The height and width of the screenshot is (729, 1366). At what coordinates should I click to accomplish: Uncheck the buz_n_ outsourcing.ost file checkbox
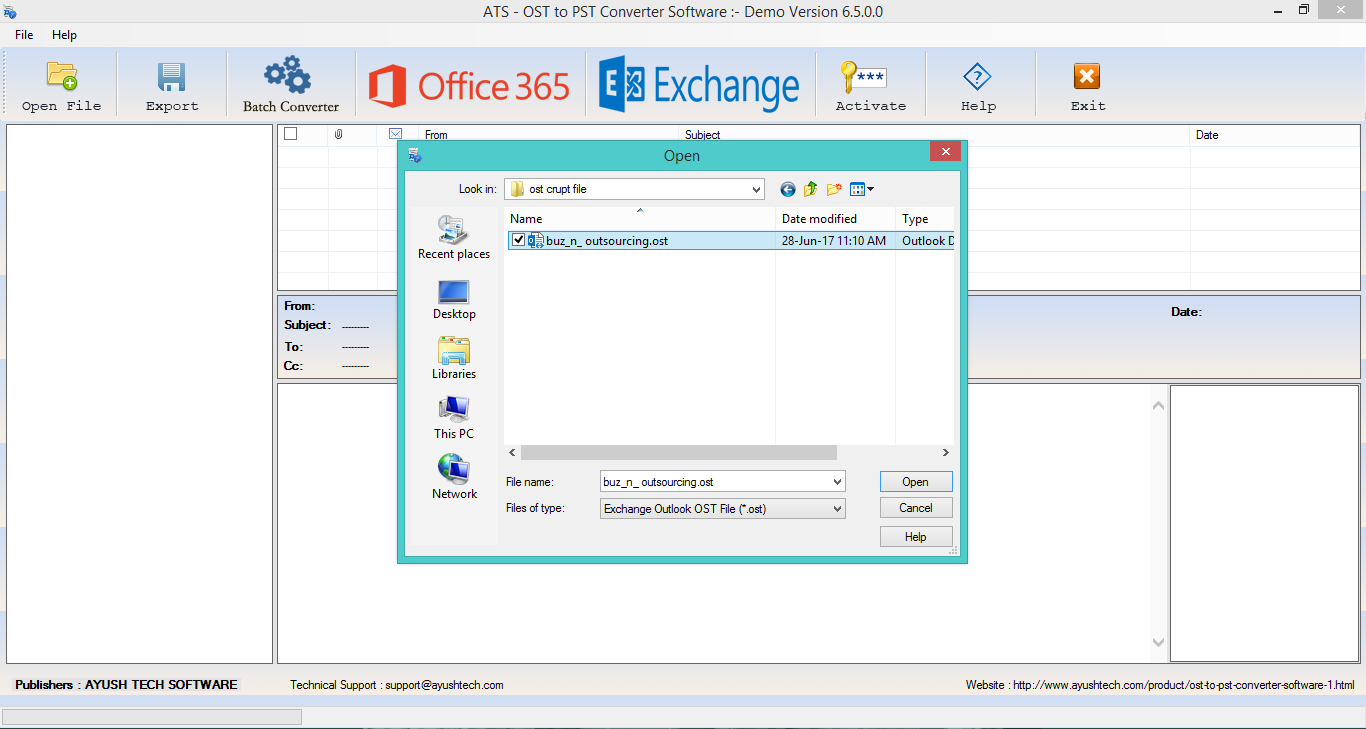pyautogui.click(x=518, y=240)
